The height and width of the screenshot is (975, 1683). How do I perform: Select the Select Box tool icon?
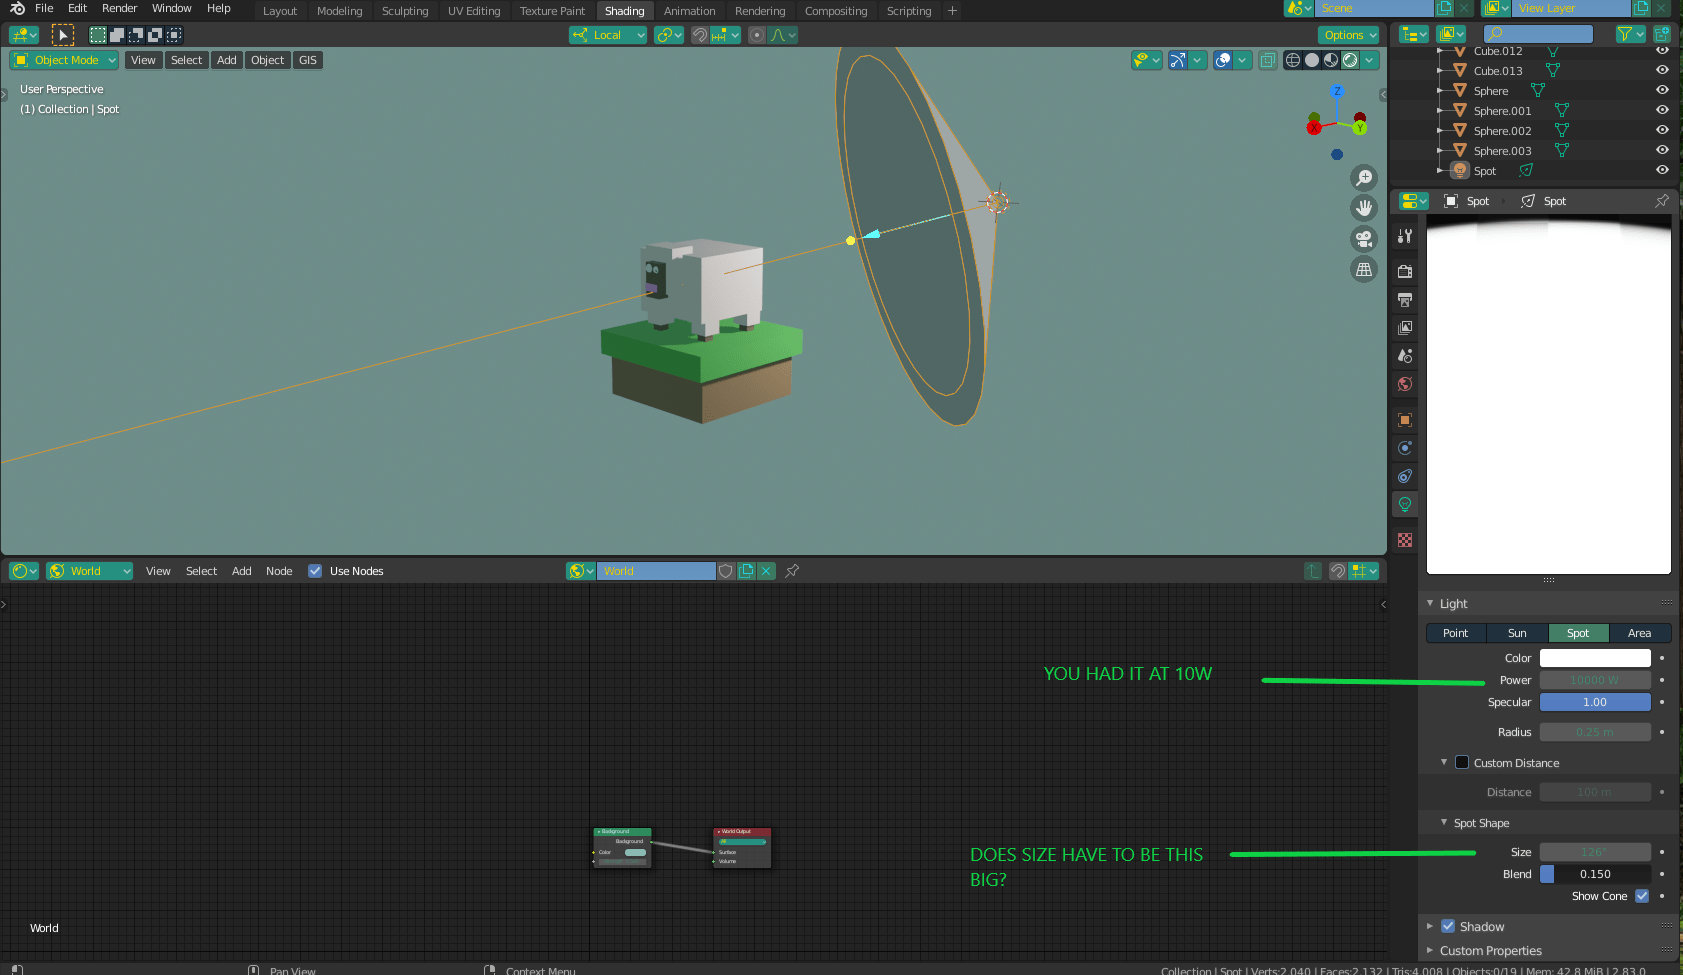click(x=62, y=35)
